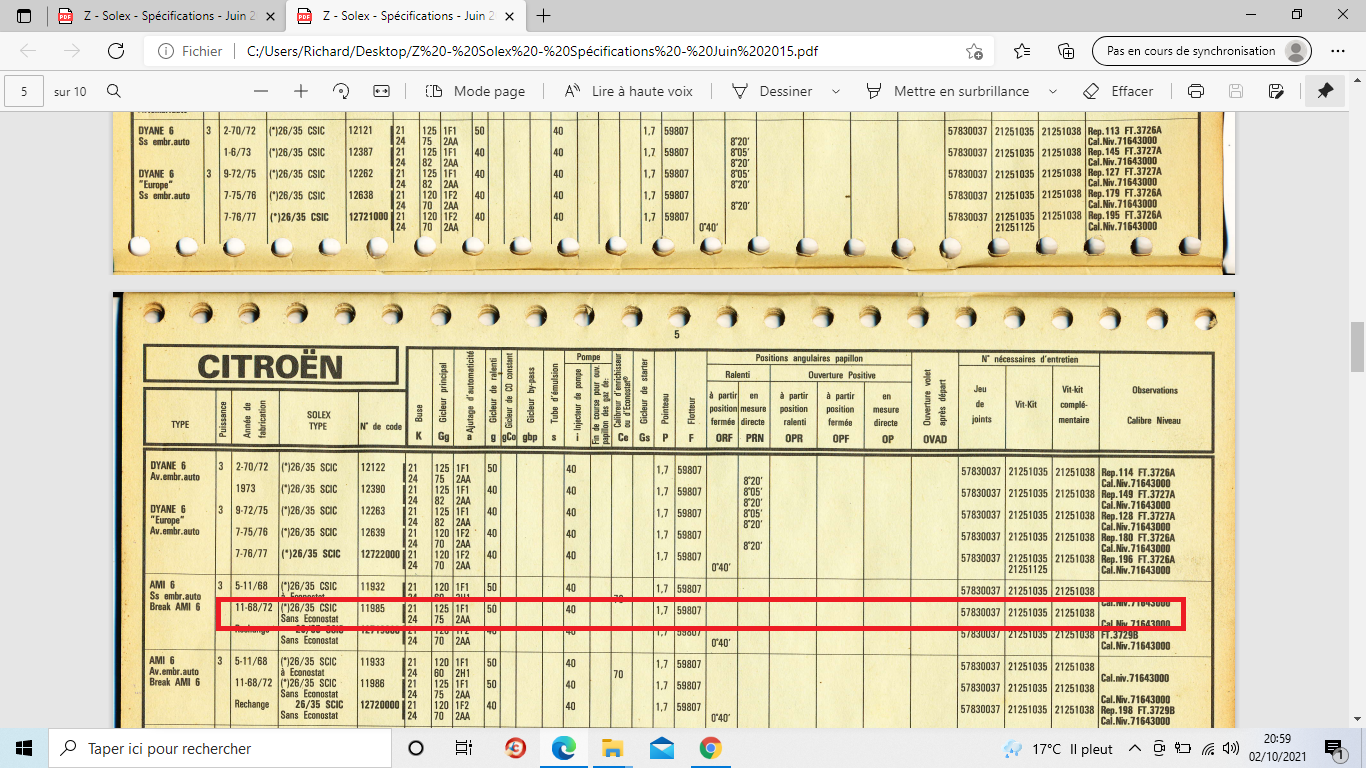Rotate the PDF page

(x=341, y=91)
